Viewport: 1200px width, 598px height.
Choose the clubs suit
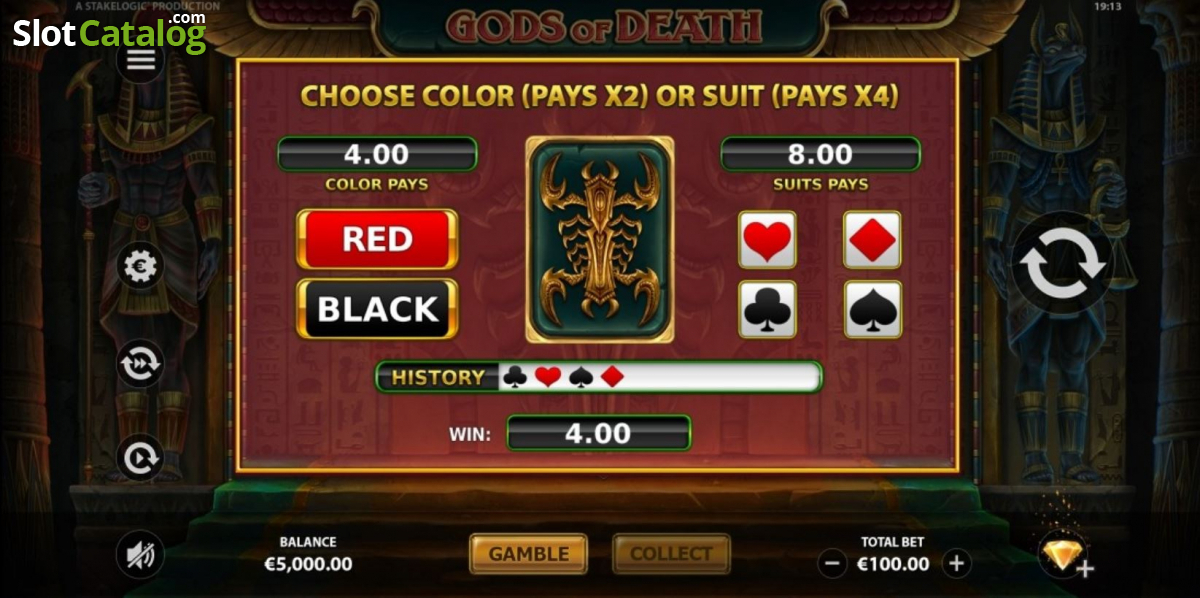click(767, 309)
